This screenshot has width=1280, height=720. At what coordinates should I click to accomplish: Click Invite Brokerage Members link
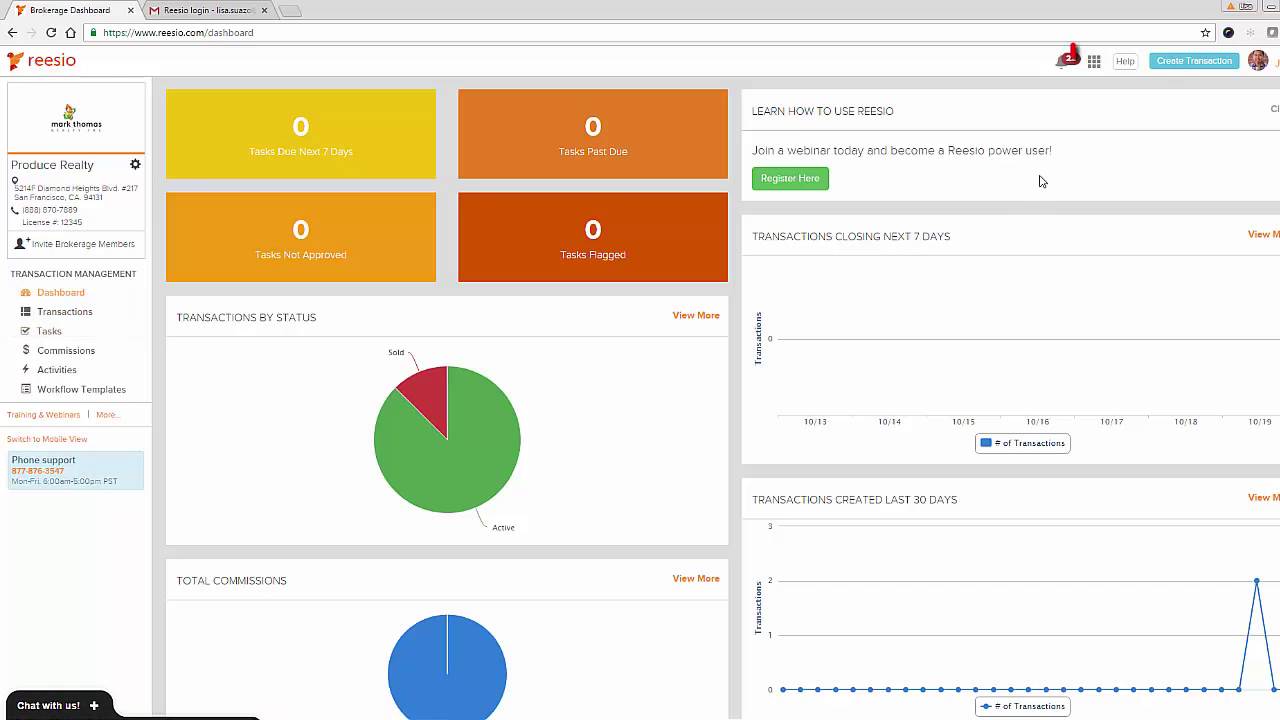click(x=83, y=244)
